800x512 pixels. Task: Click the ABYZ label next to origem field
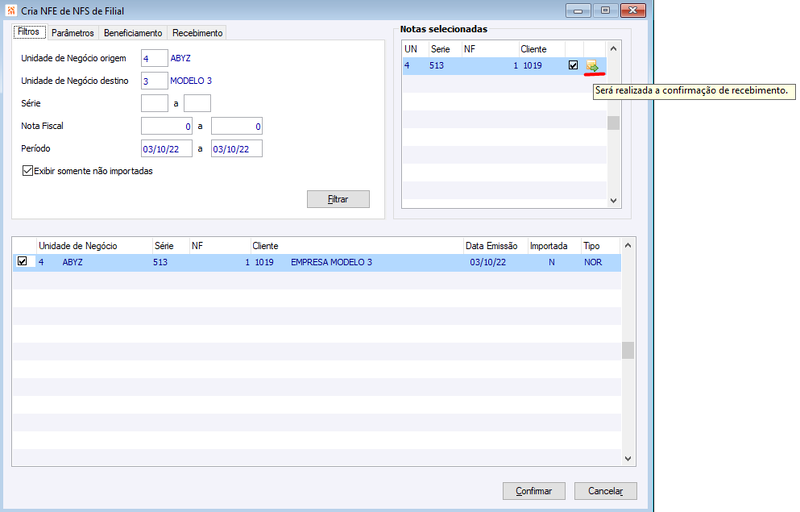[181, 58]
